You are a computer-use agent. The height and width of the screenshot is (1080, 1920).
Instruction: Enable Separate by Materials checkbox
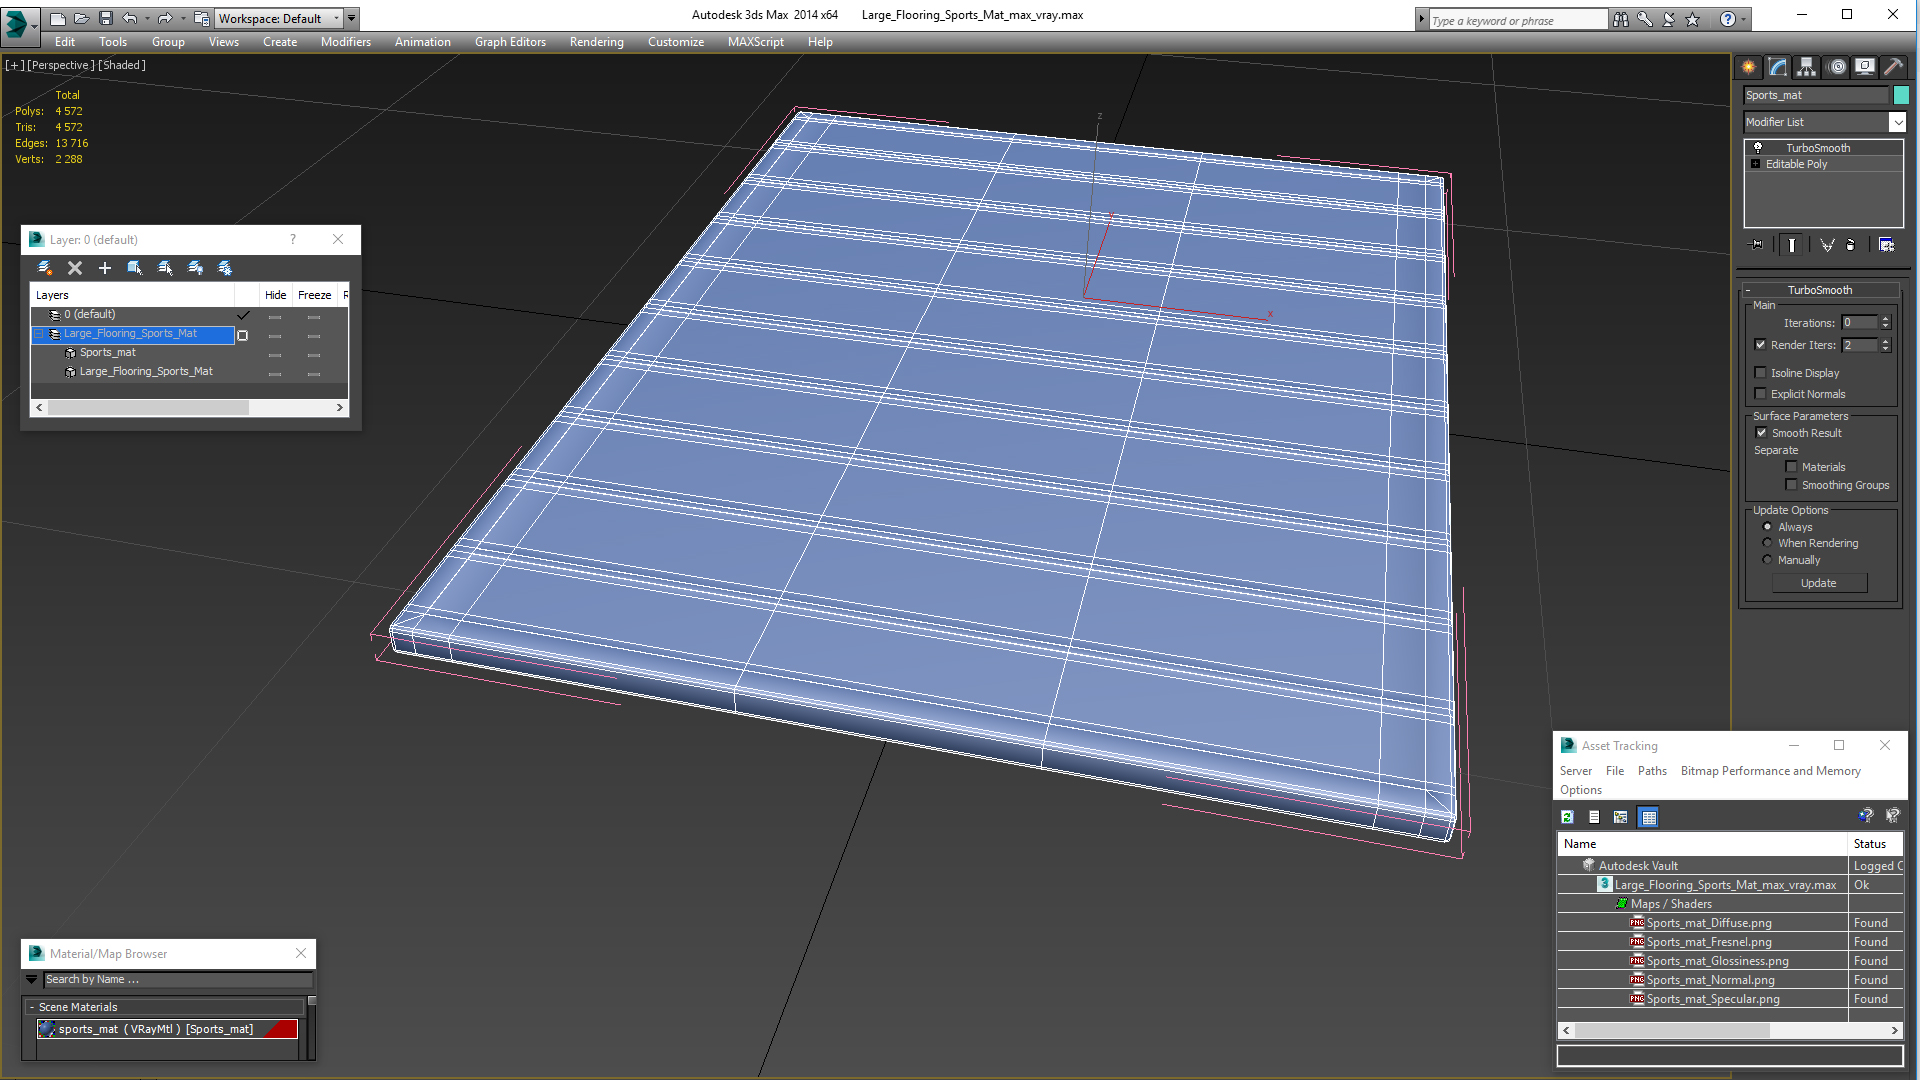point(1792,466)
